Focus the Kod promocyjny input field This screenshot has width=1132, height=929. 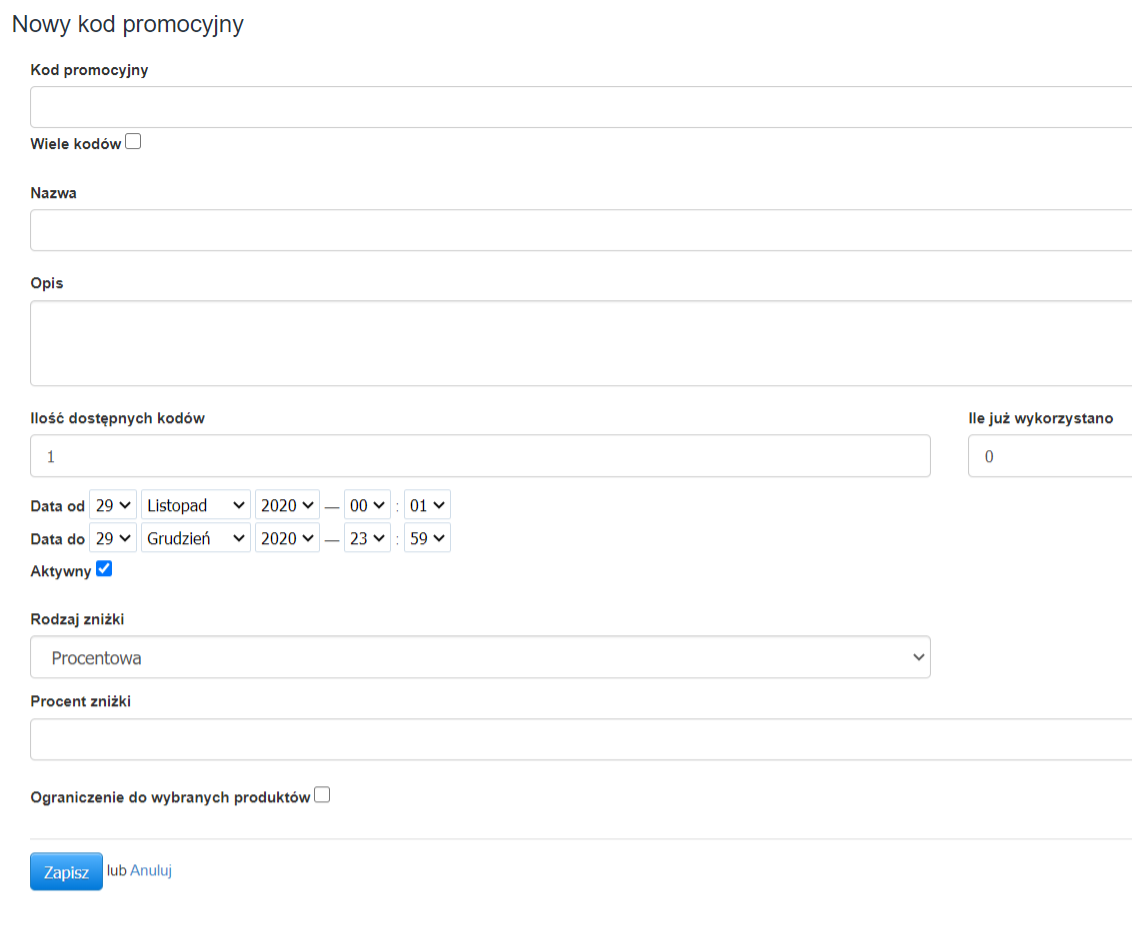pyautogui.click(x=580, y=107)
